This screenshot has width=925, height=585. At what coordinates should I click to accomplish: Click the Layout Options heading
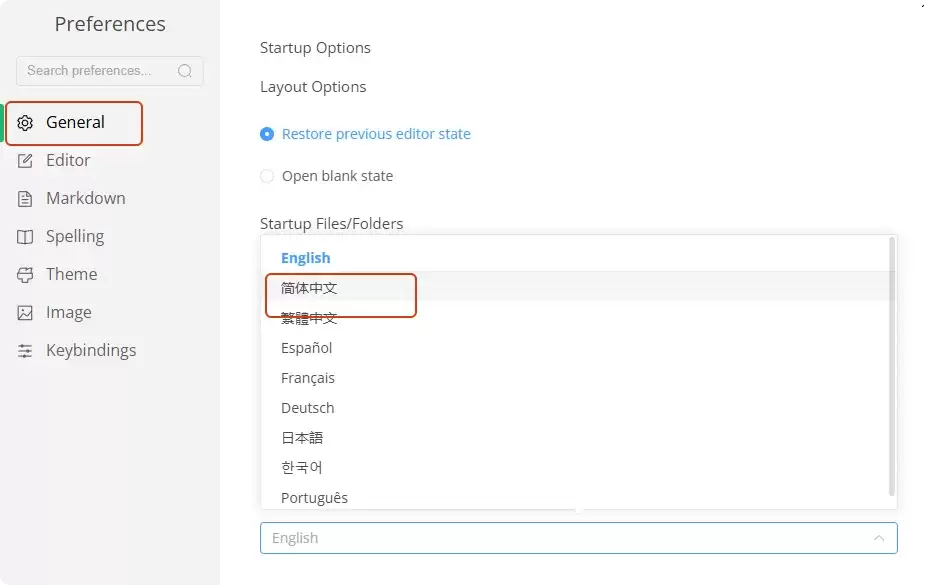tap(313, 87)
